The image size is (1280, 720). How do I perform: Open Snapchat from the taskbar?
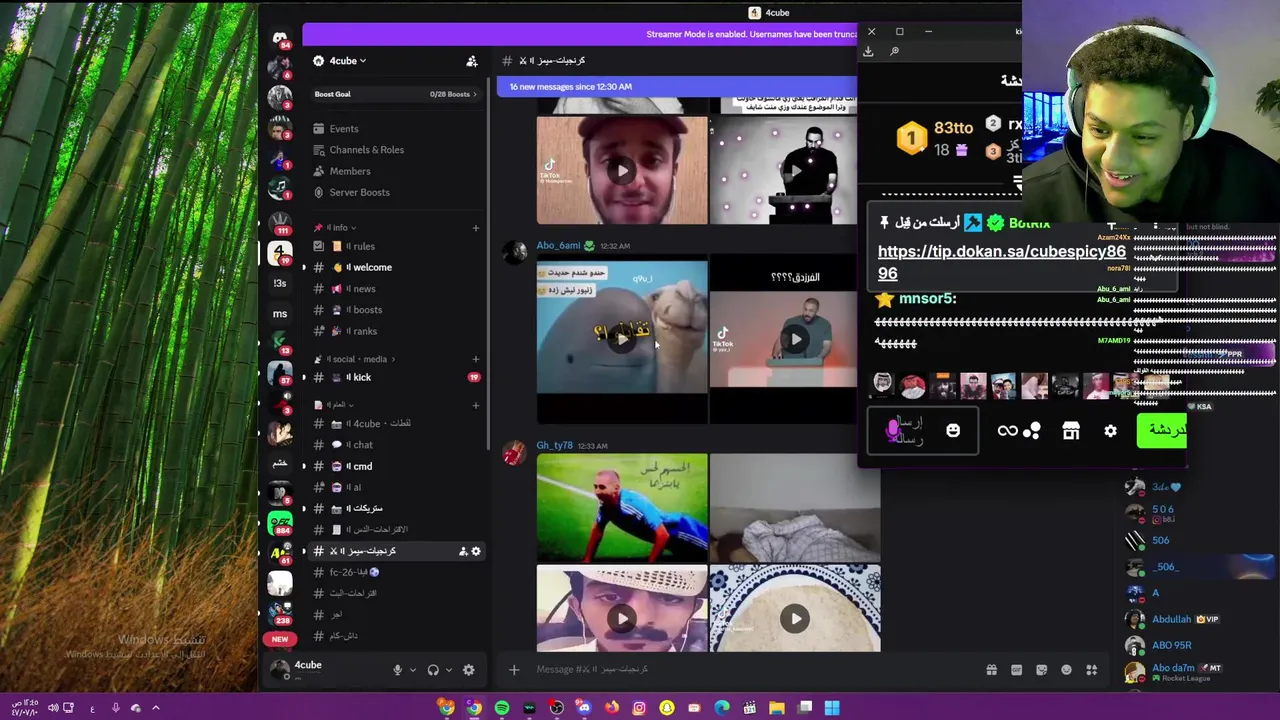coord(667,708)
